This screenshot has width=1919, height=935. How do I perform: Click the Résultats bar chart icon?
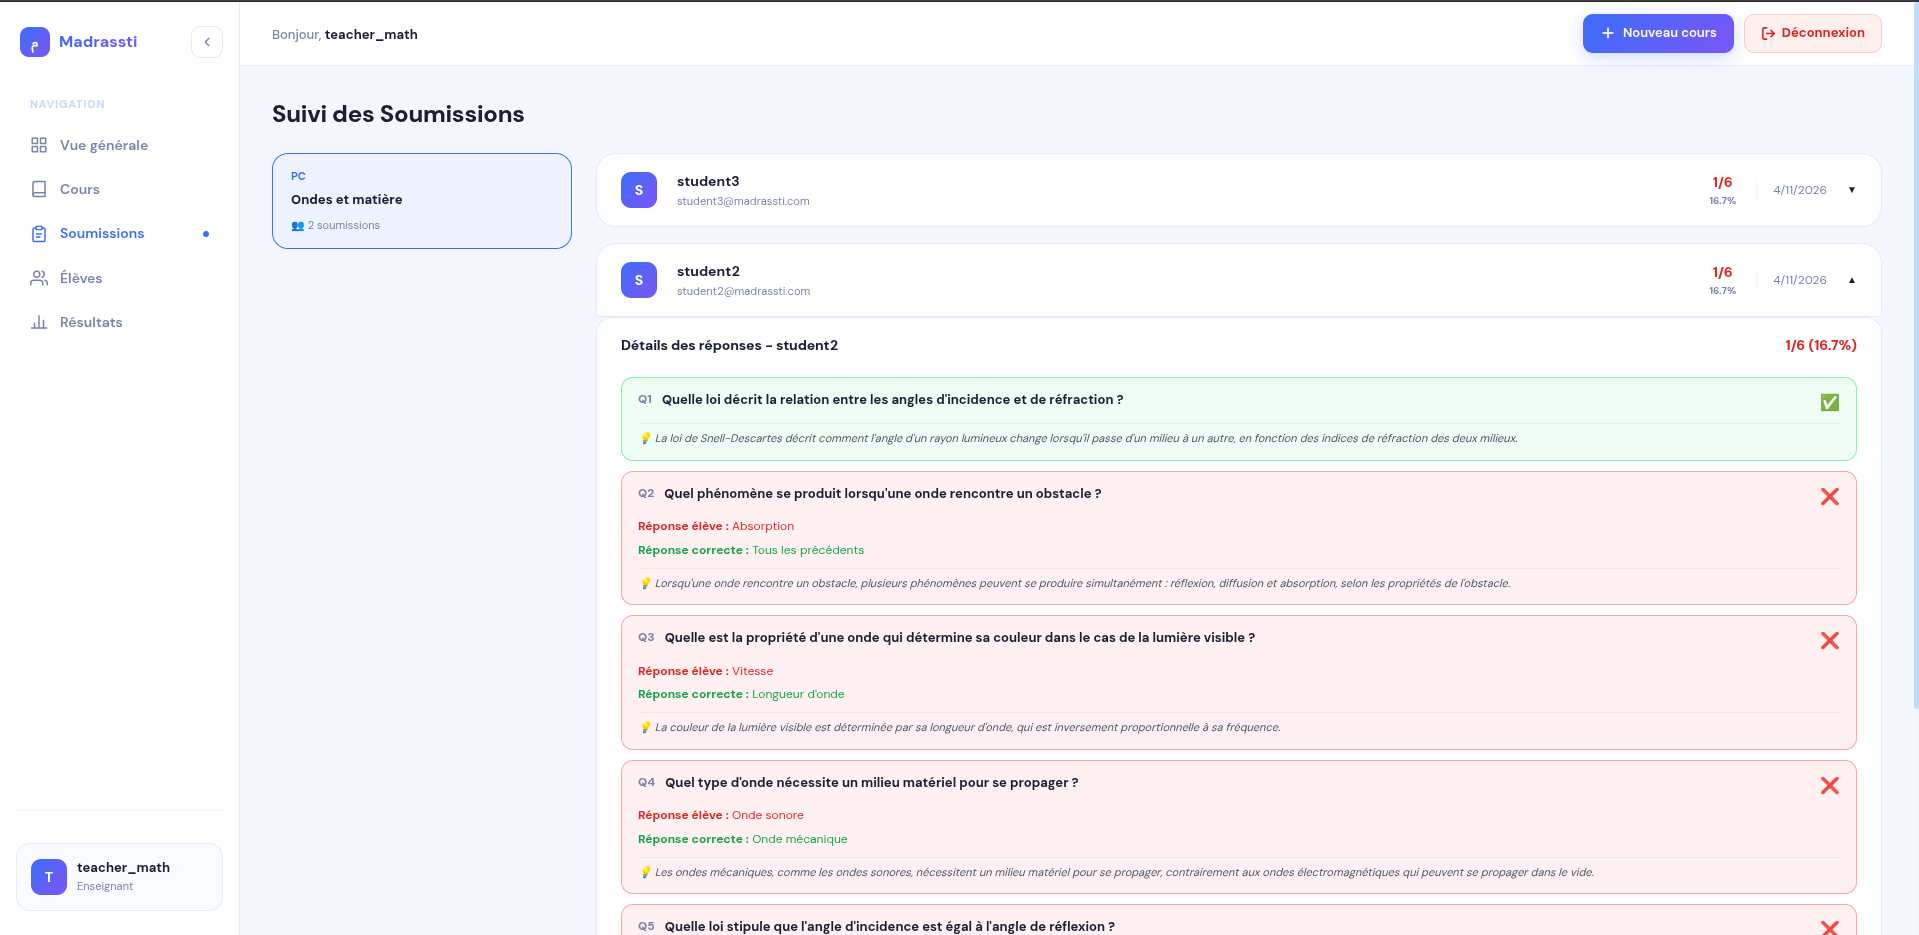pos(39,322)
